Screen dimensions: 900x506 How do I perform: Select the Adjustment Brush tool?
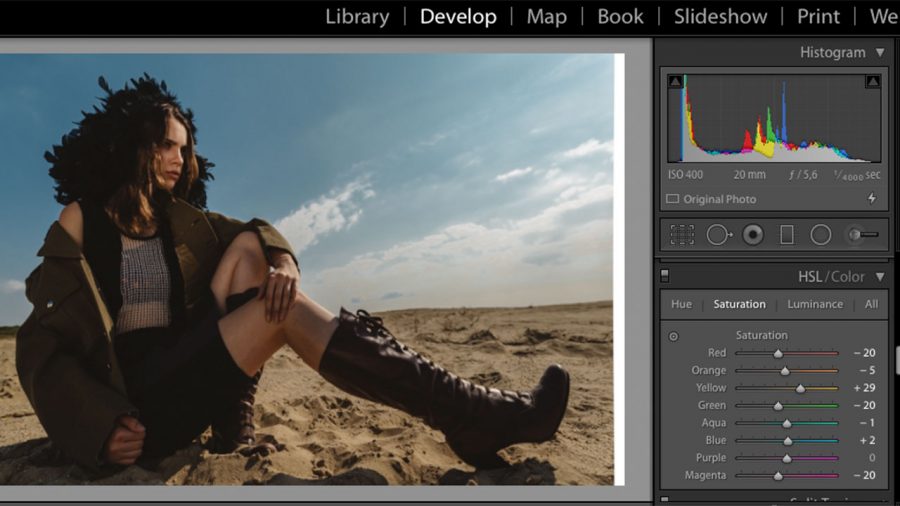point(862,235)
